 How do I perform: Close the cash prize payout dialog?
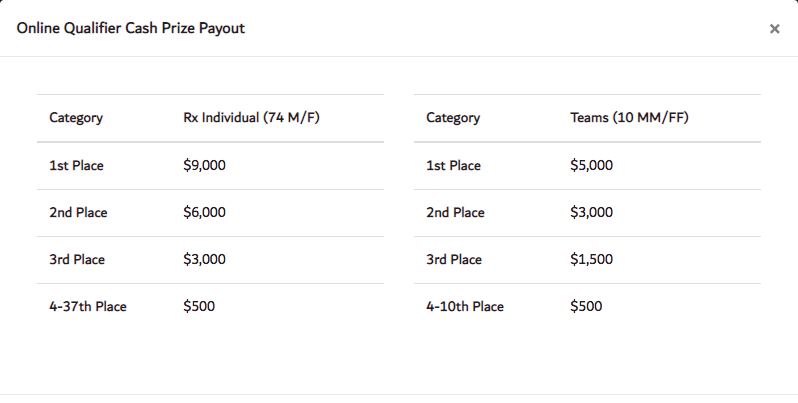click(x=774, y=29)
